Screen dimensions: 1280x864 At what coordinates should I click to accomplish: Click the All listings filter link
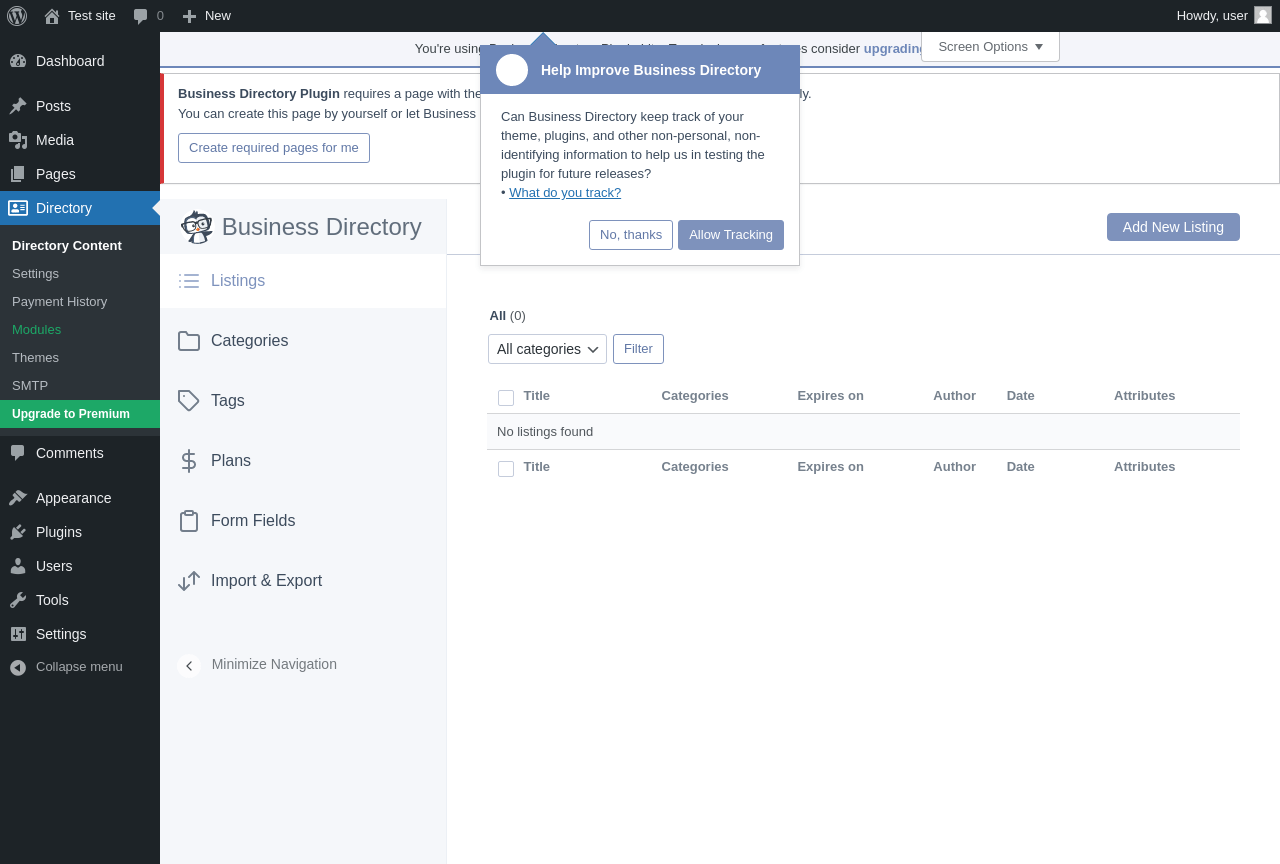498,316
